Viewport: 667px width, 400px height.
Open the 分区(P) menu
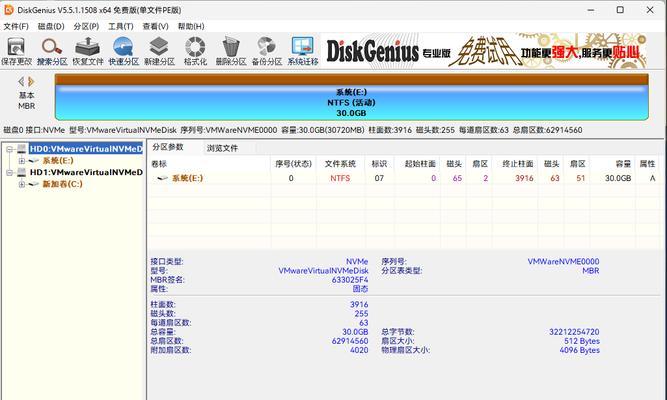tap(86, 26)
